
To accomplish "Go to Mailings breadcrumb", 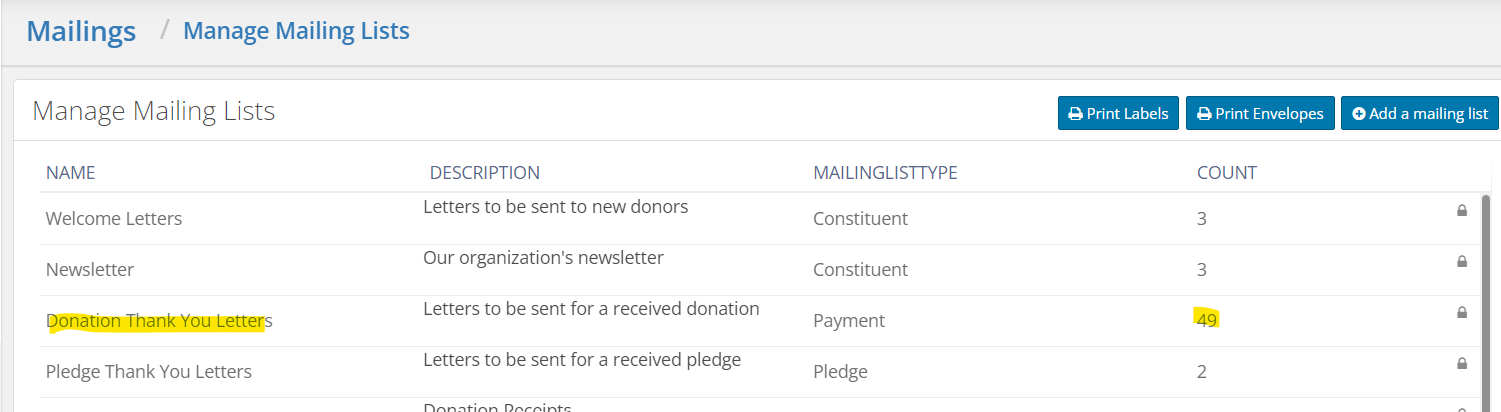I will click(x=81, y=31).
